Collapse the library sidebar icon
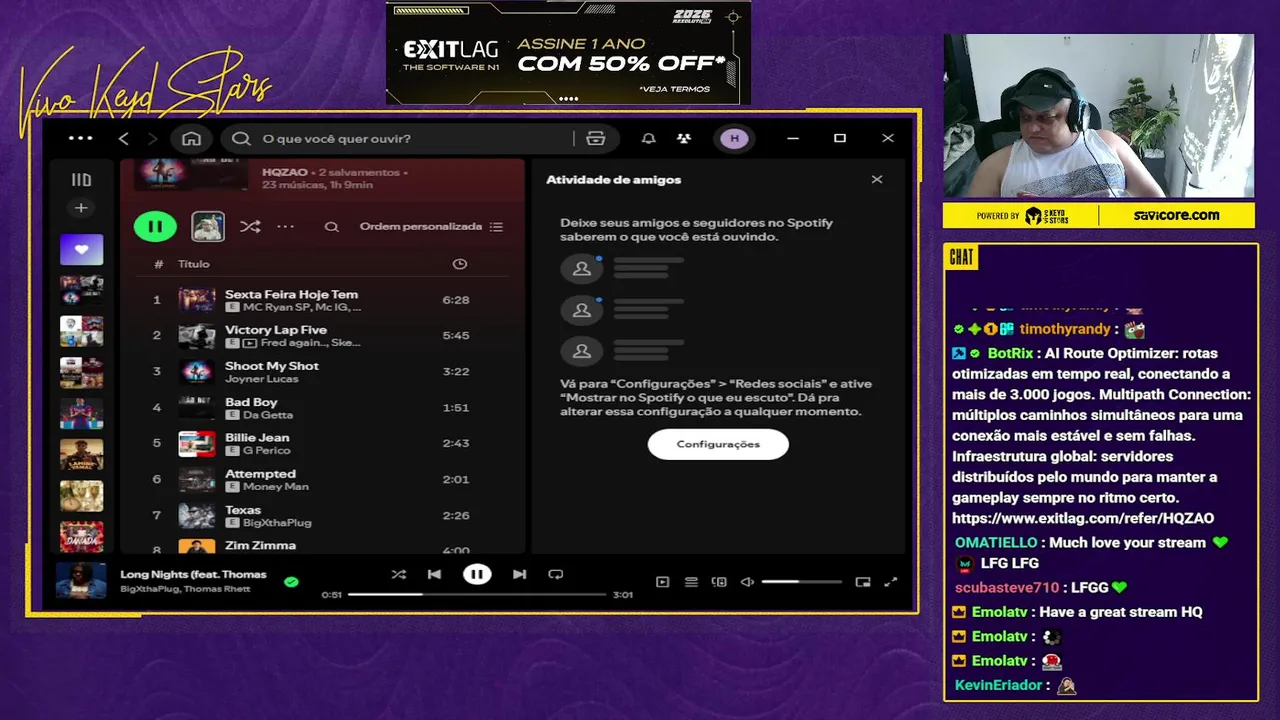1280x720 pixels. [x=81, y=180]
